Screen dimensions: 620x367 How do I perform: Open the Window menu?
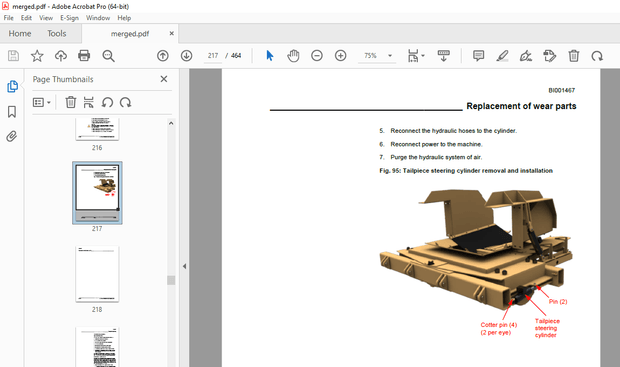tap(98, 18)
